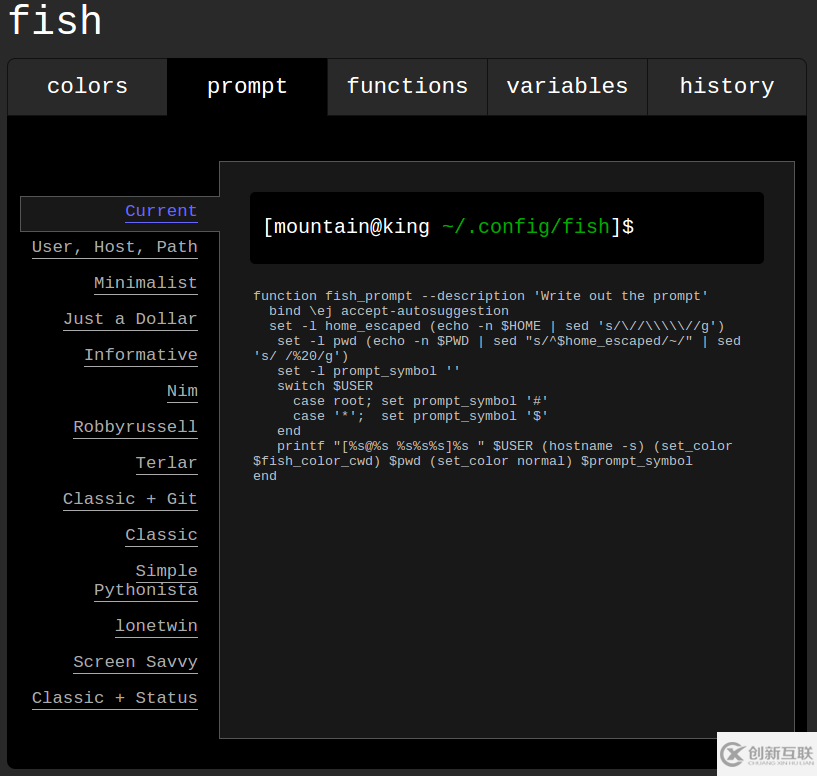Select the Robbyrussell prompt style
Screen dimensions: 817x776
click(x=135, y=427)
